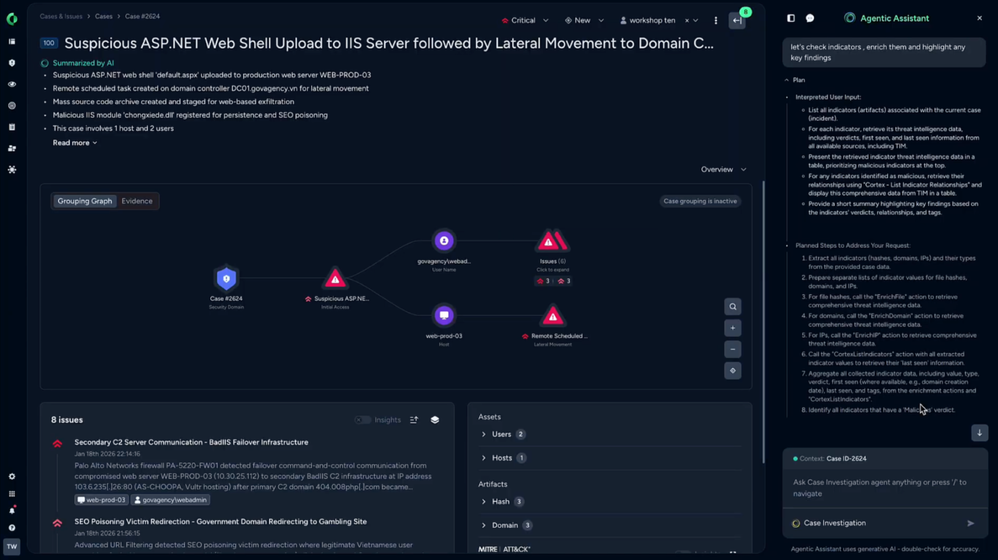
Task: Open Cases breadcrumb link
Action: (104, 17)
